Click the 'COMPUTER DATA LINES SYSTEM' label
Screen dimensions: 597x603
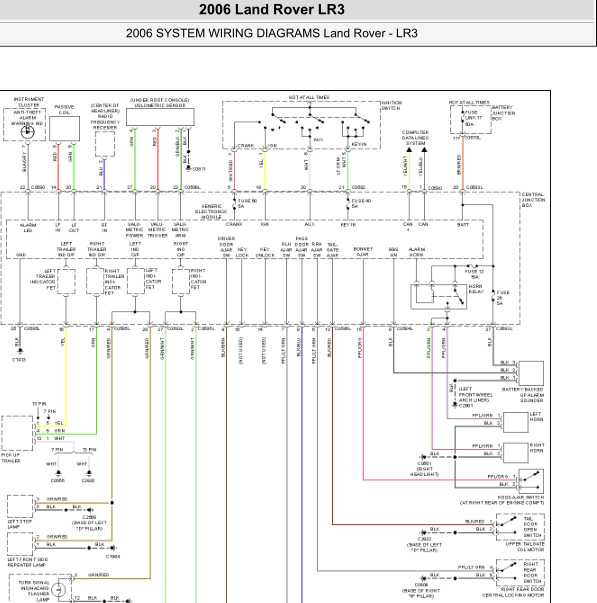point(415,138)
